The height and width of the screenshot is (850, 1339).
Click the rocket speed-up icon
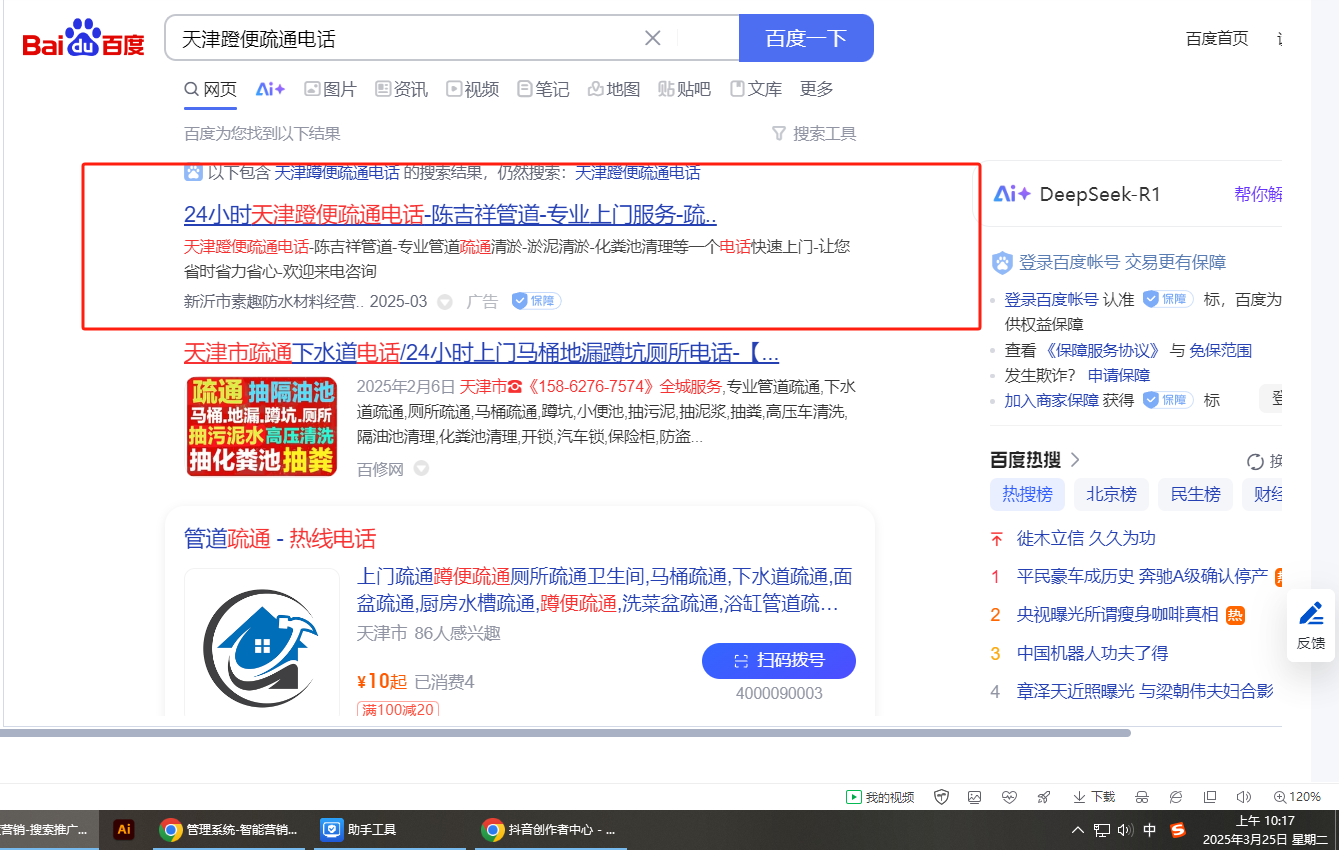(1044, 797)
